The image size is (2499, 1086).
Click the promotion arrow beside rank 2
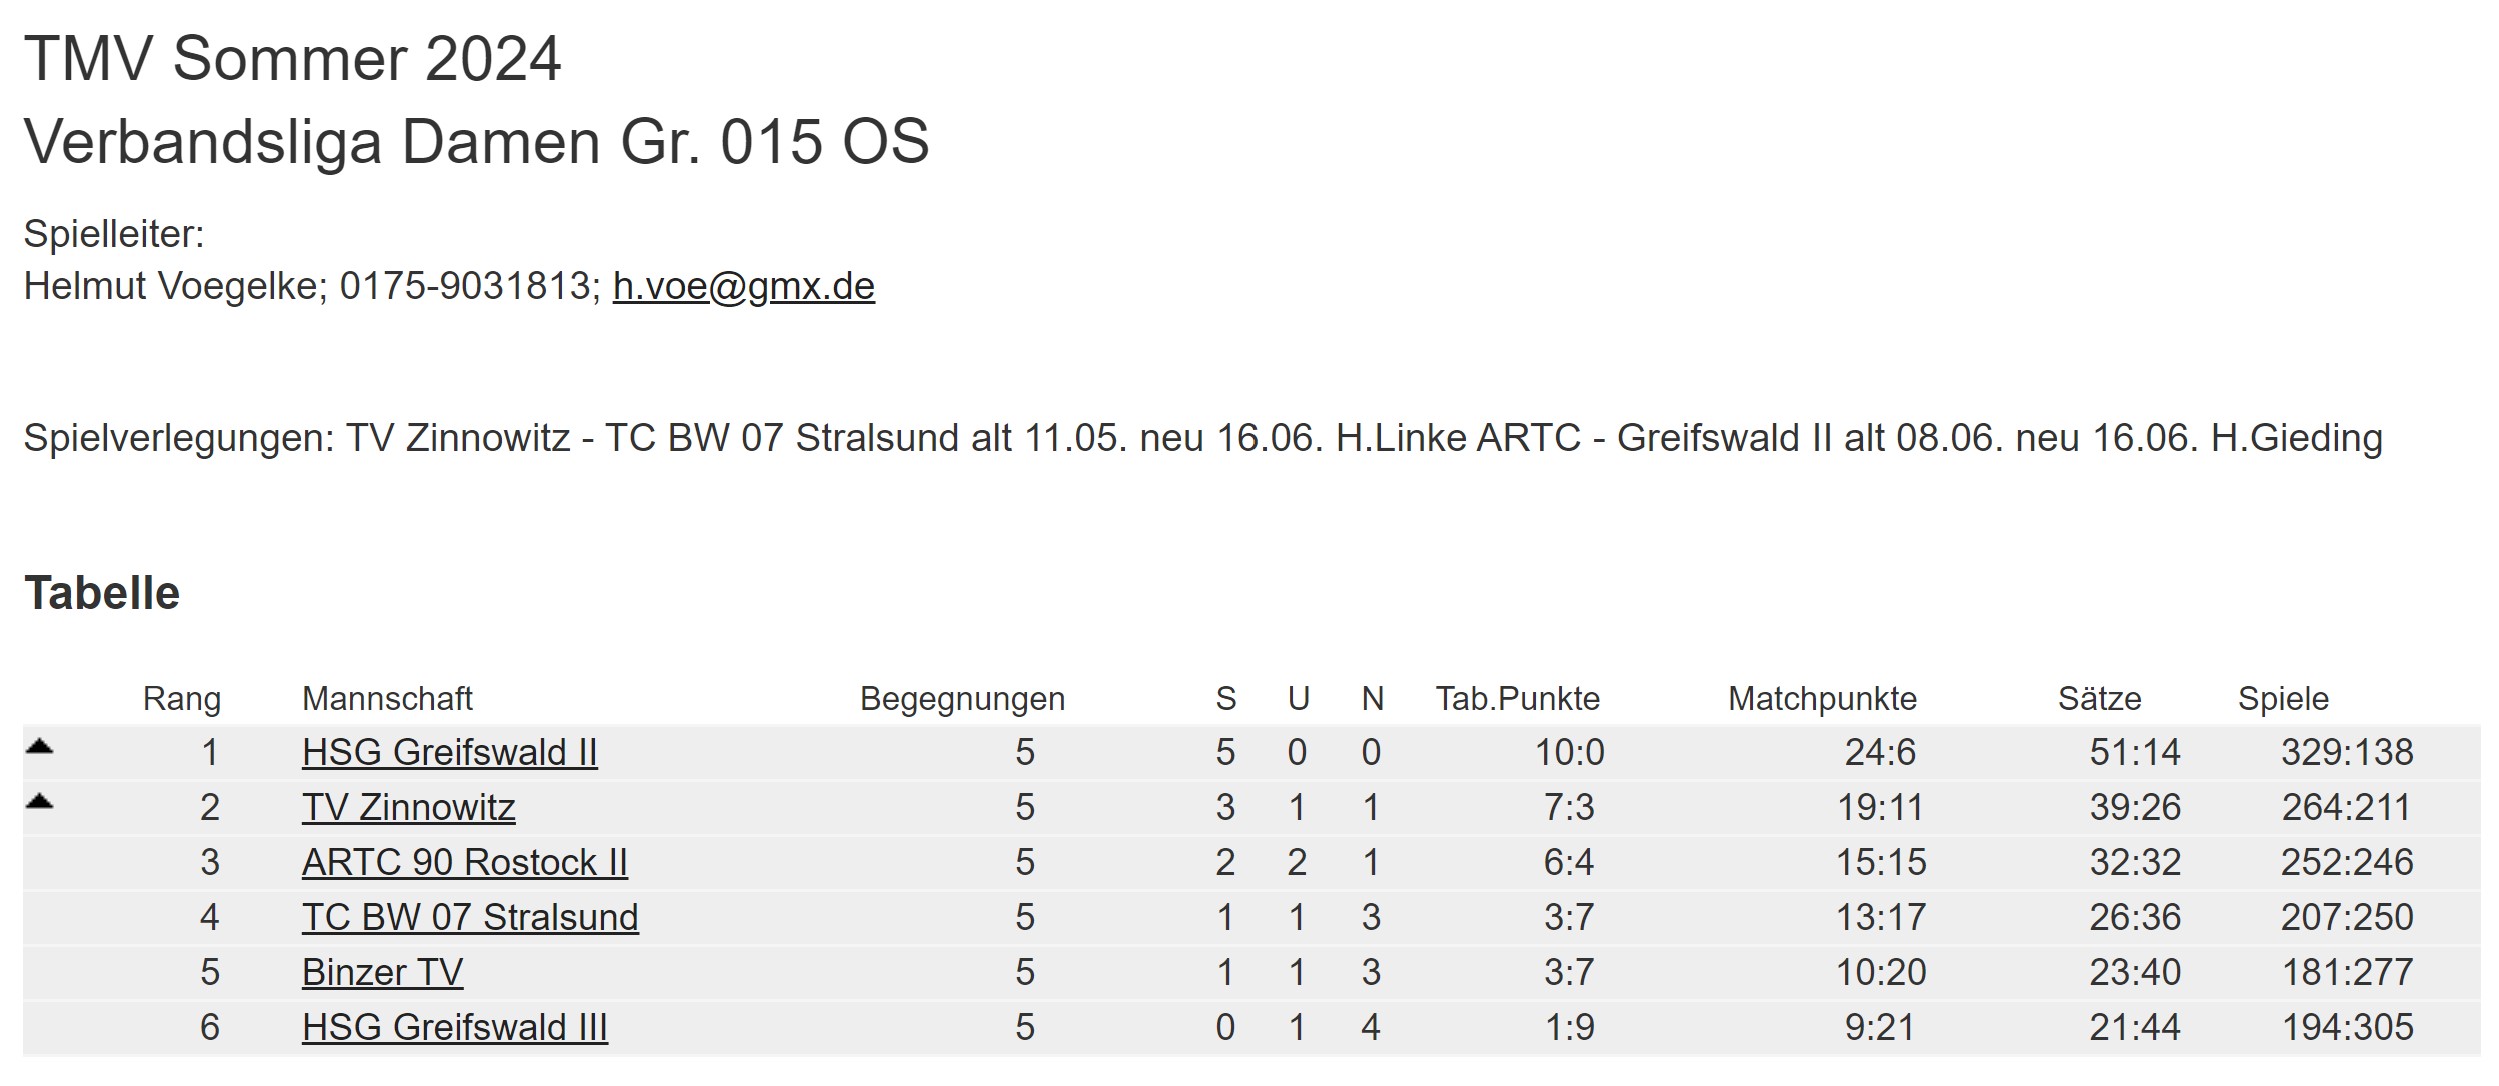pyautogui.click(x=39, y=800)
